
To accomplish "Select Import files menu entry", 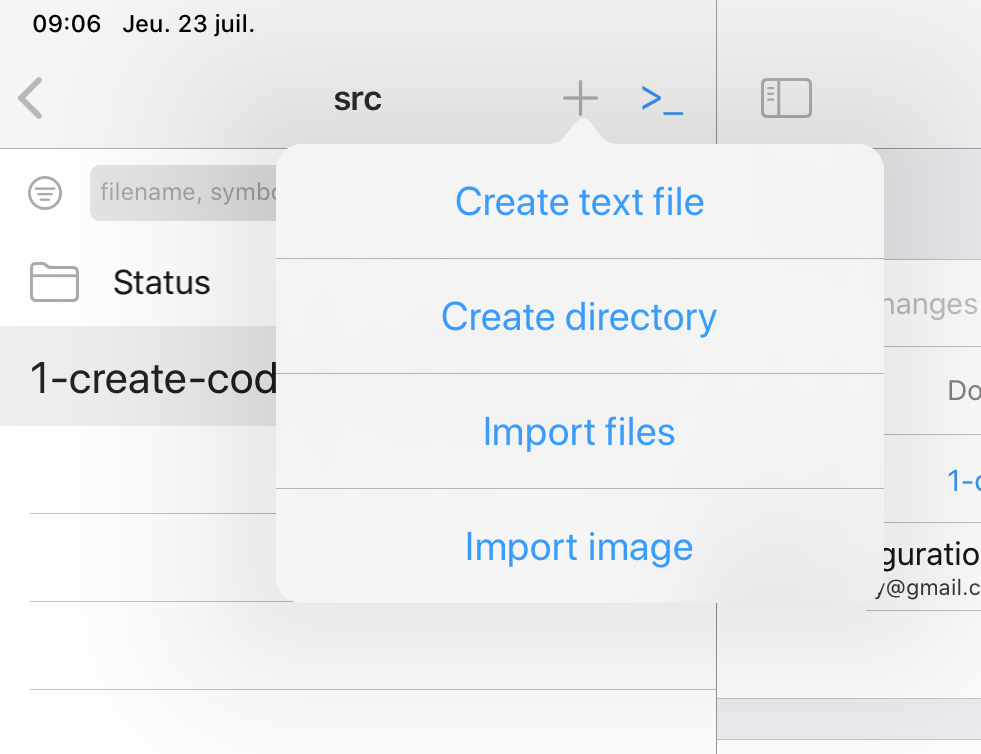I will click(579, 432).
